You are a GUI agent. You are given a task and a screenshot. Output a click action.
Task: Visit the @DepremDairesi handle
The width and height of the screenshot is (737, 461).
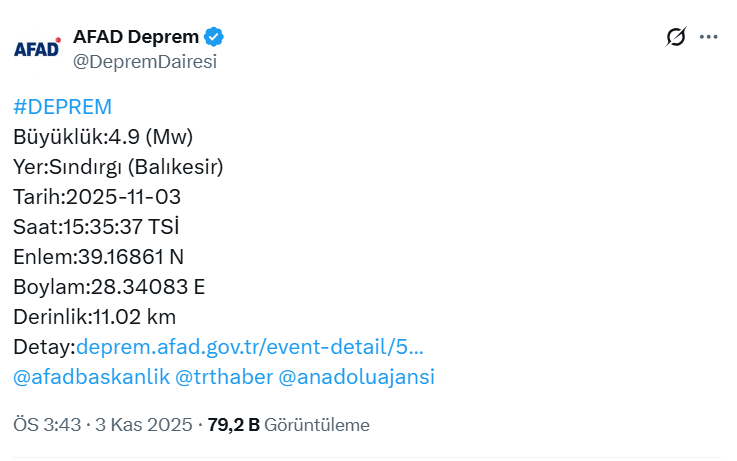145,61
